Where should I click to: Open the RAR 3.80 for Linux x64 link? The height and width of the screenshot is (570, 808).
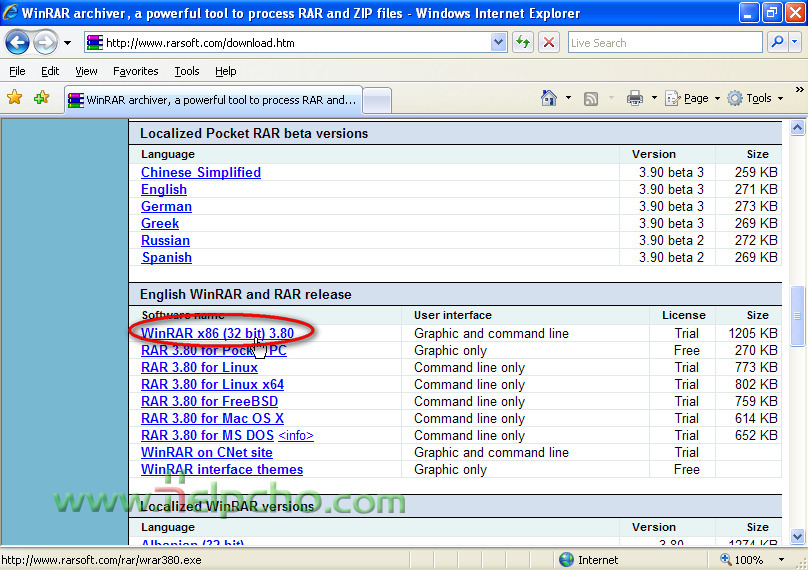coord(212,384)
